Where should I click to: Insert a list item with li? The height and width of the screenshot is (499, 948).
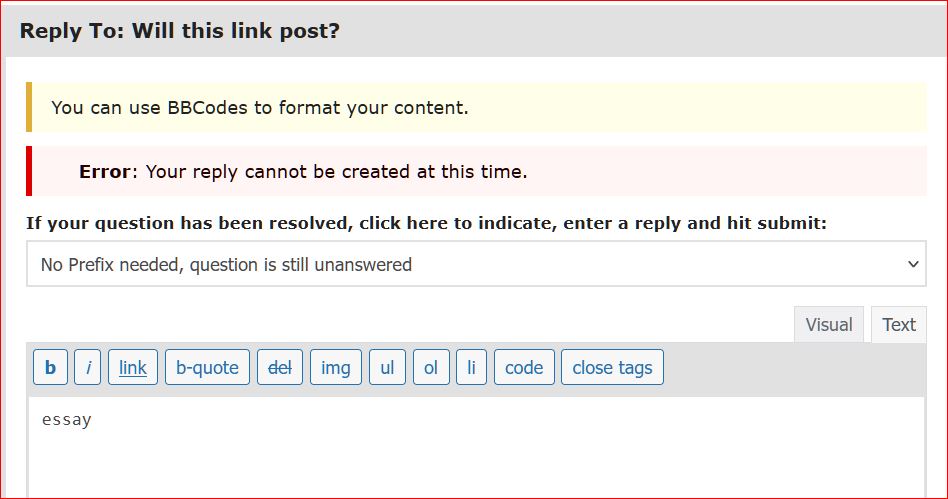pyautogui.click(x=471, y=368)
